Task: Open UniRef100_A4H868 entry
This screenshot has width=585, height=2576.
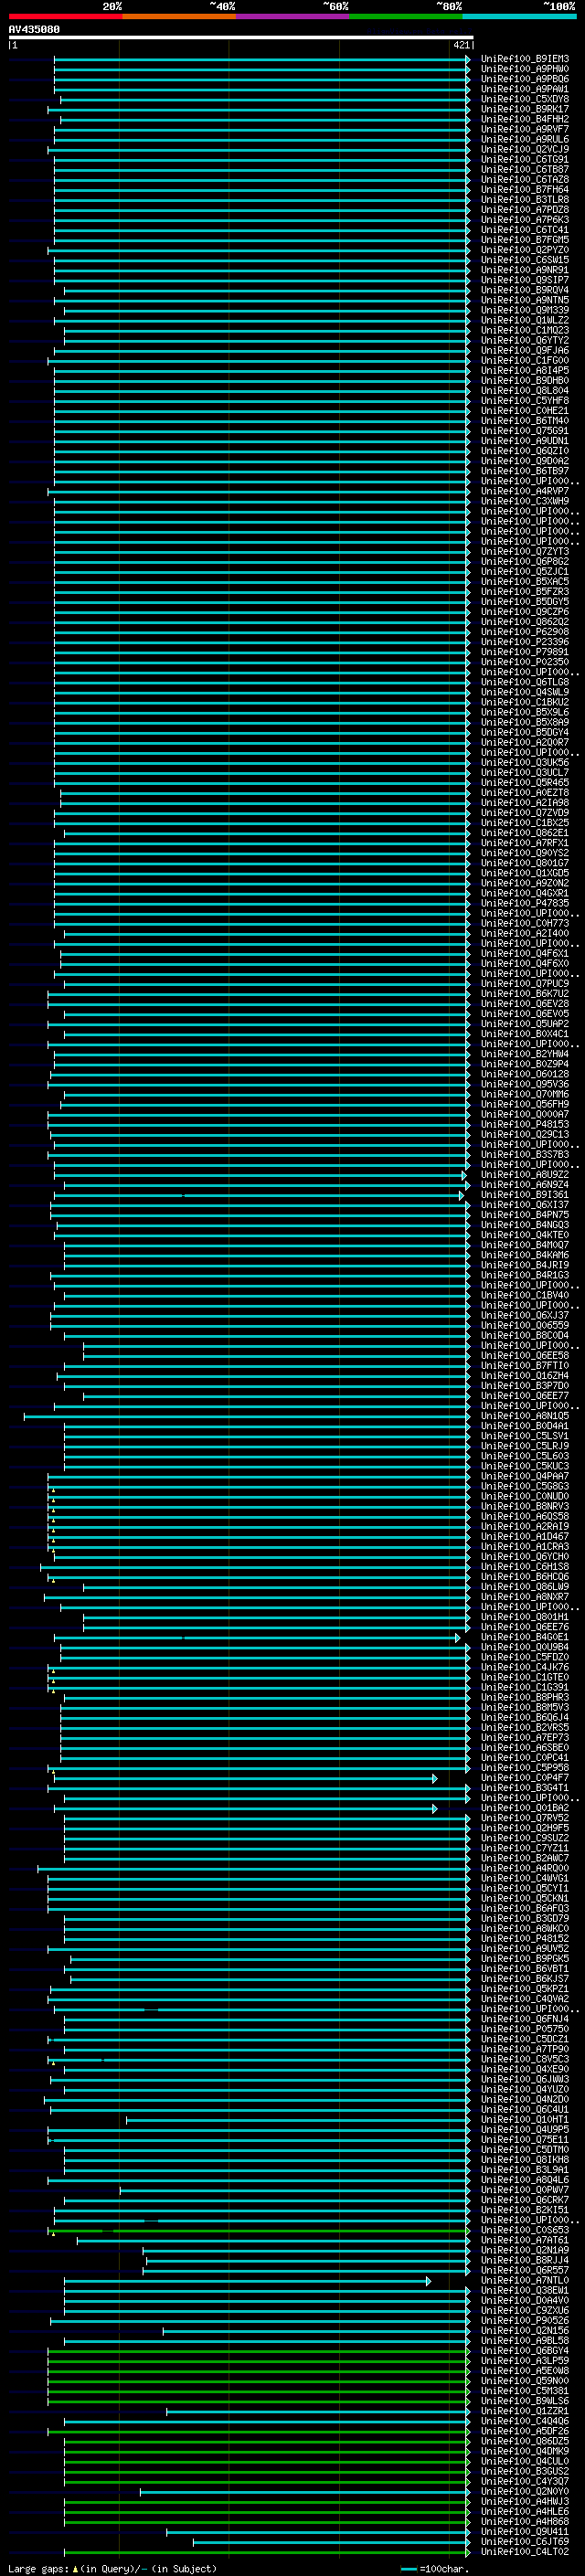Action: tap(525, 2521)
